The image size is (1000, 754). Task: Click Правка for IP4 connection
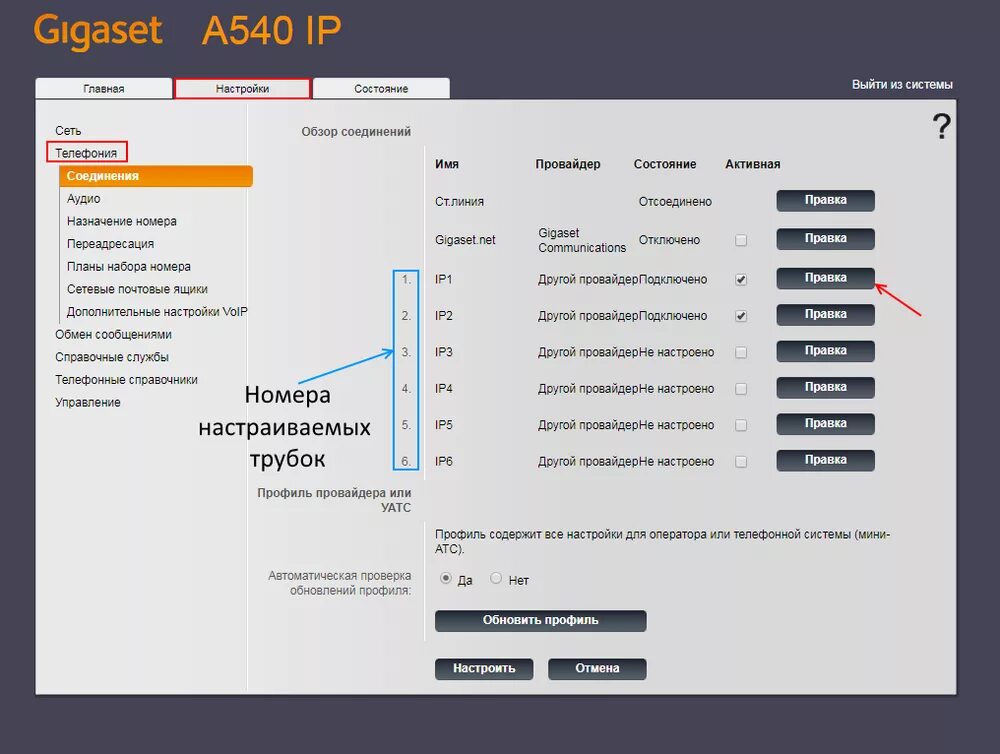tap(825, 387)
